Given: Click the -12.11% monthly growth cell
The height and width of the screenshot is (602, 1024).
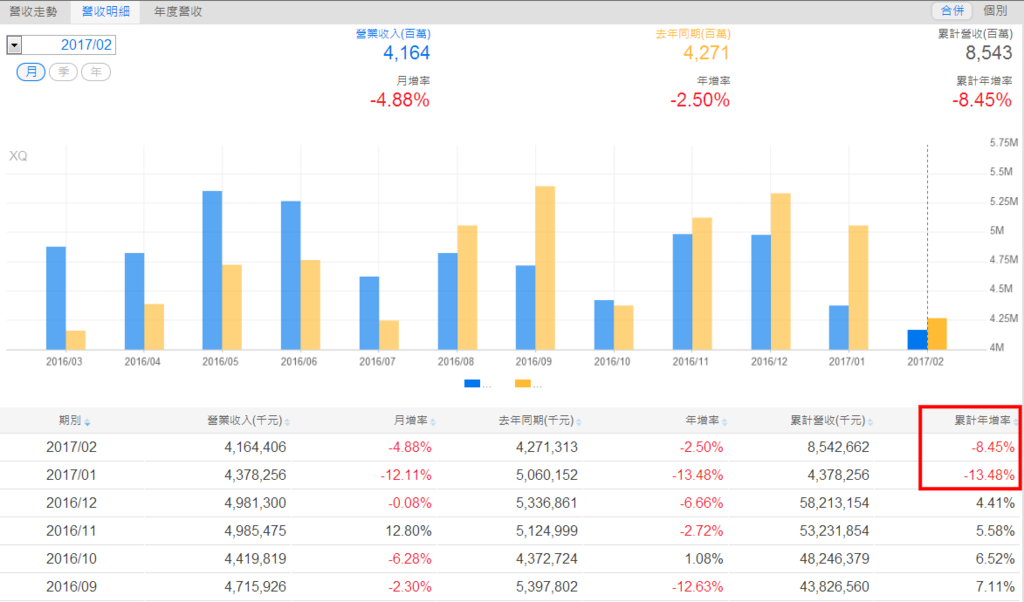Looking at the screenshot, I should [406, 475].
